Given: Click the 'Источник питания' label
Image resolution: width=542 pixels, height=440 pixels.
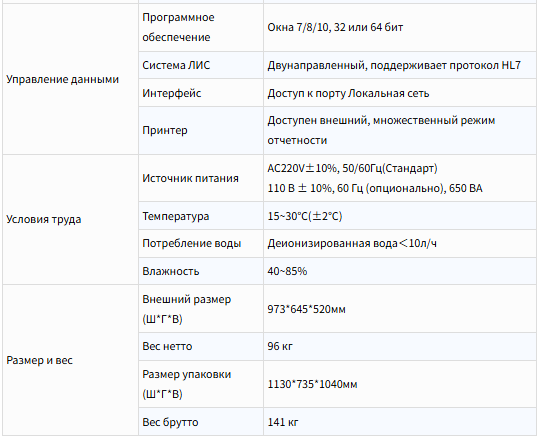Looking at the screenshot, I should click(190, 178).
